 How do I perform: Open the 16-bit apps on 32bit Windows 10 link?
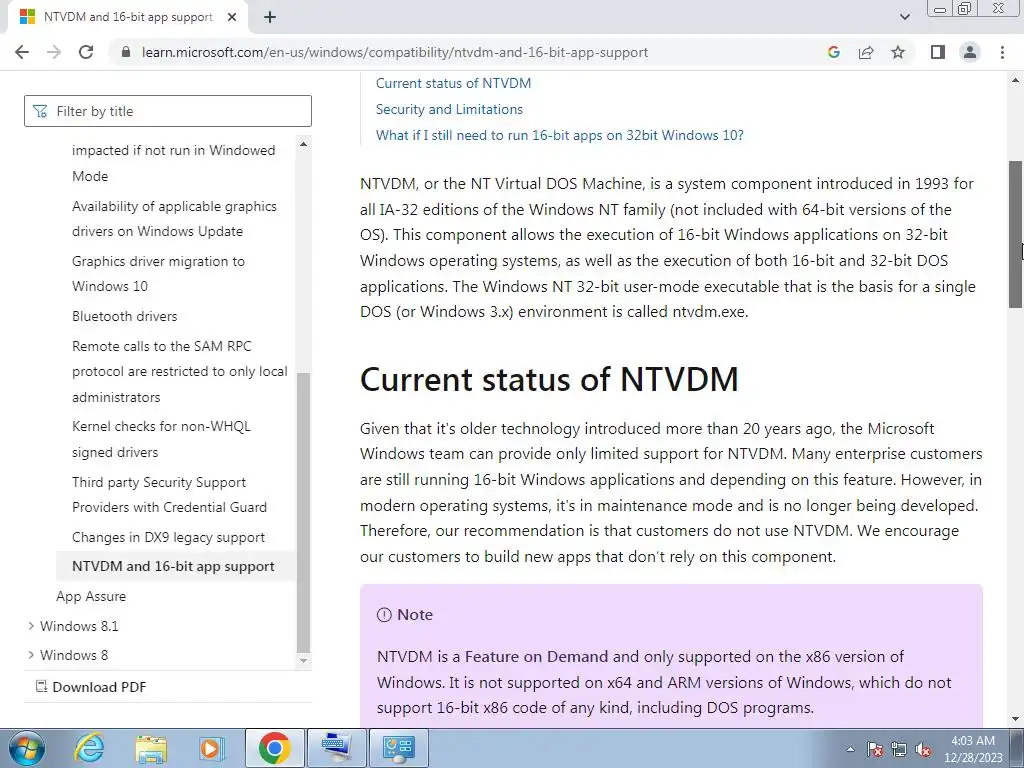click(560, 135)
